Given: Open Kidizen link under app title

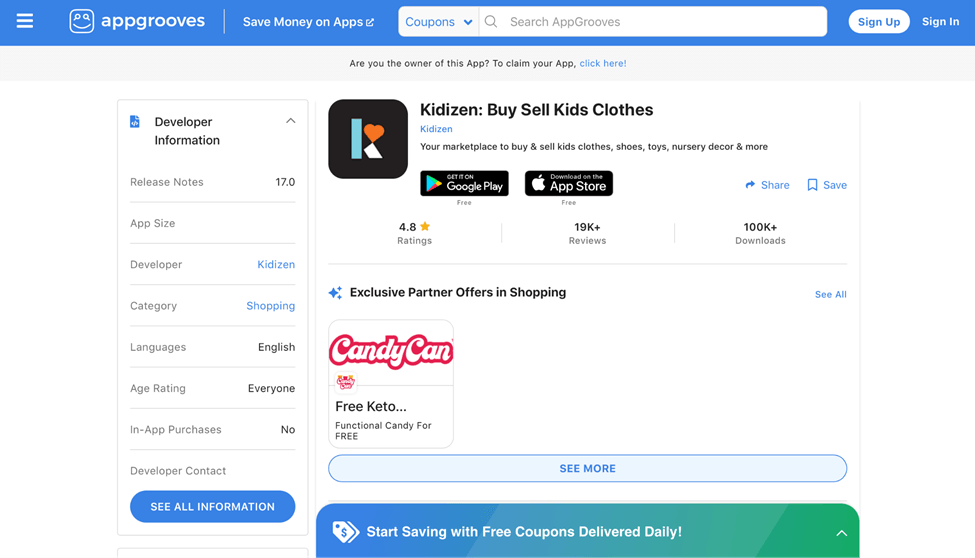Looking at the screenshot, I should (436, 129).
